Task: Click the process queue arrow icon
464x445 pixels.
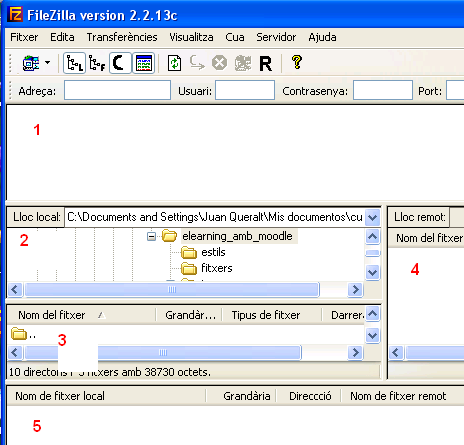Action: [197, 63]
